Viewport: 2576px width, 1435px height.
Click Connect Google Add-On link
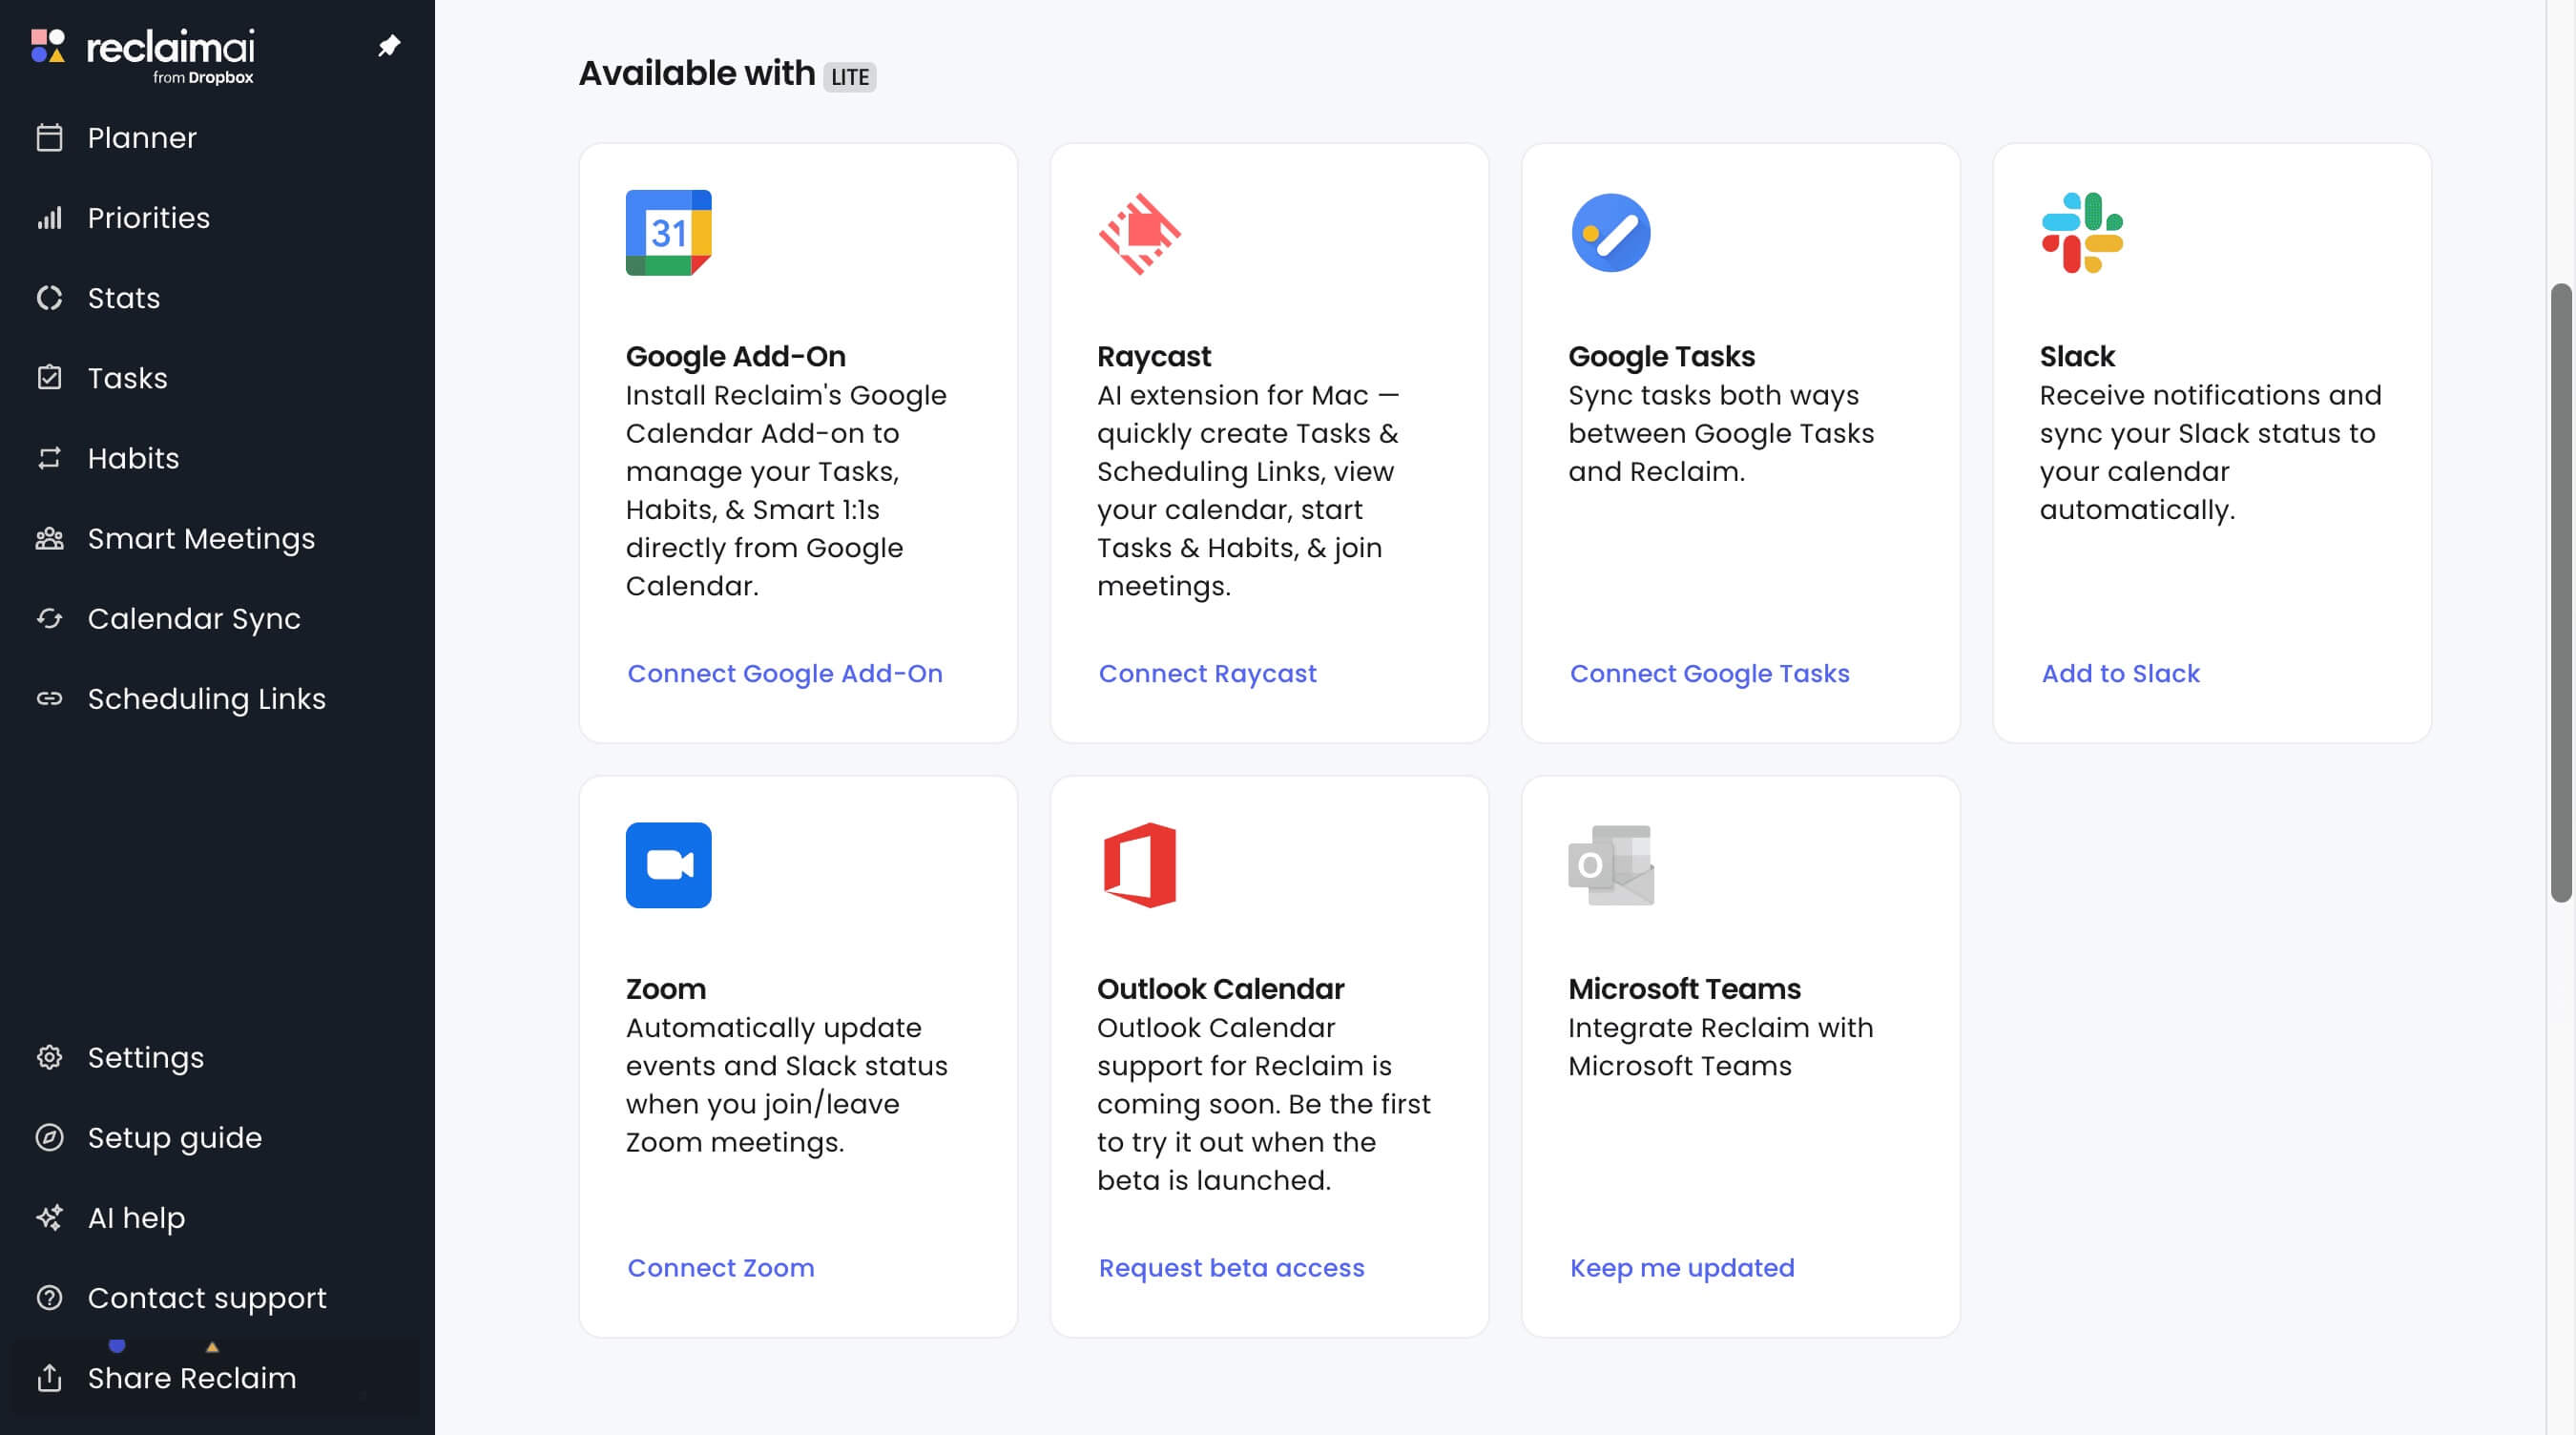[x=784, y=673]
